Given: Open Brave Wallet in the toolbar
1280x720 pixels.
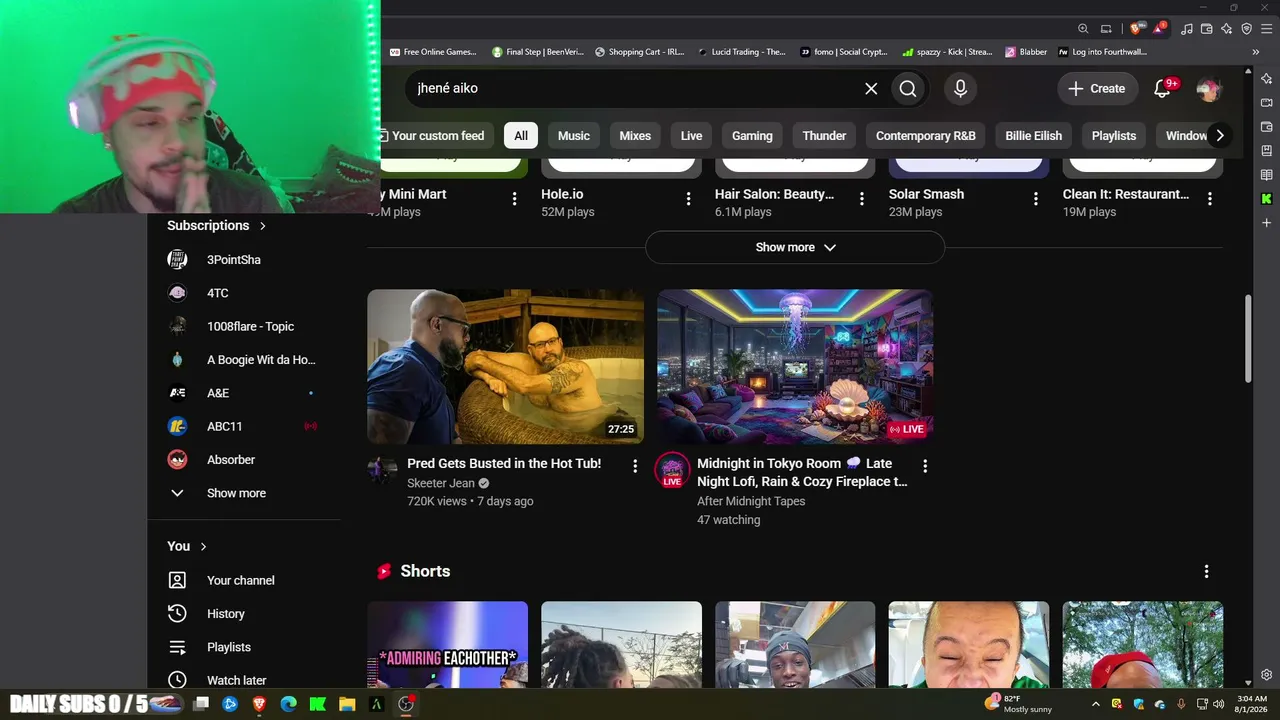Looking at the screenshot, I should (x=1207, y=29).
